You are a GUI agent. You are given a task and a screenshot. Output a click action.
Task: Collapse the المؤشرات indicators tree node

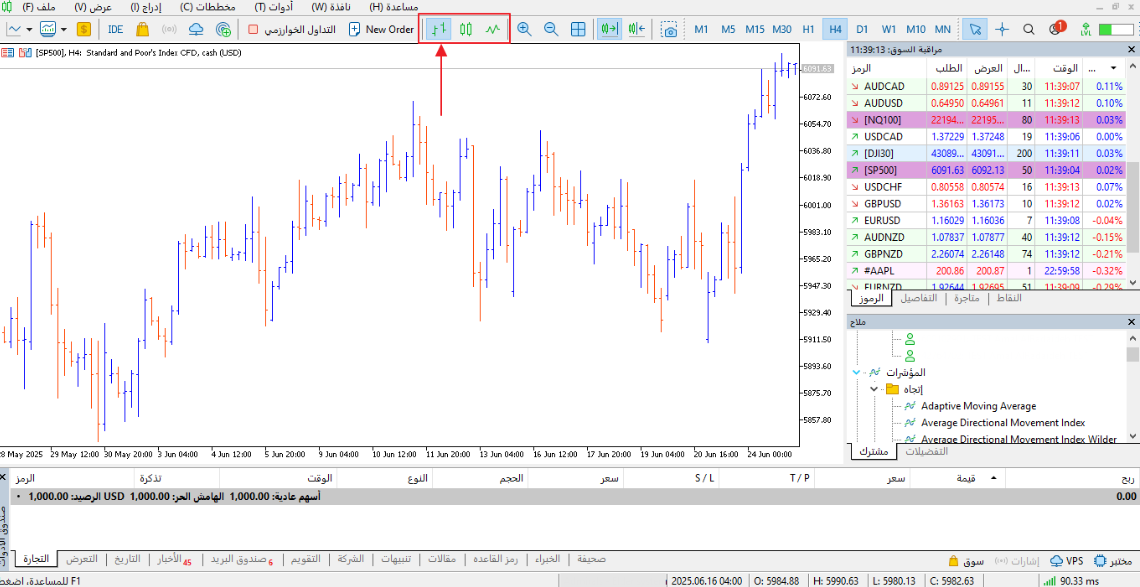pos(856,372)
